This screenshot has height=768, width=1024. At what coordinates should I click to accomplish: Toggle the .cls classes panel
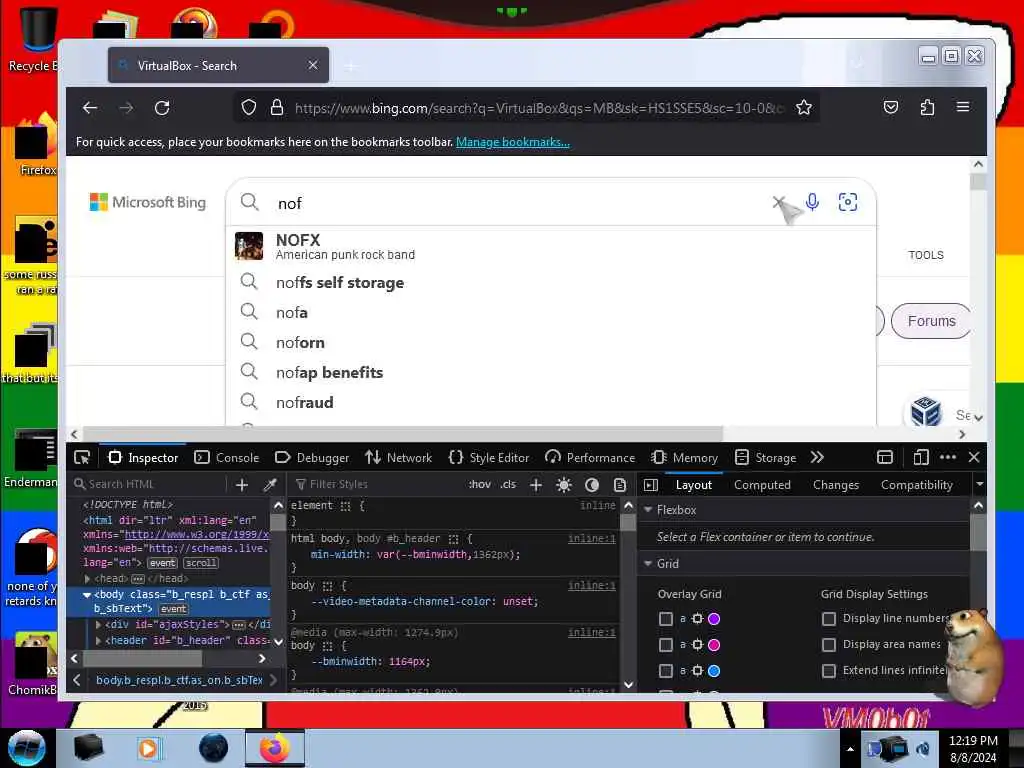[508, 485]
